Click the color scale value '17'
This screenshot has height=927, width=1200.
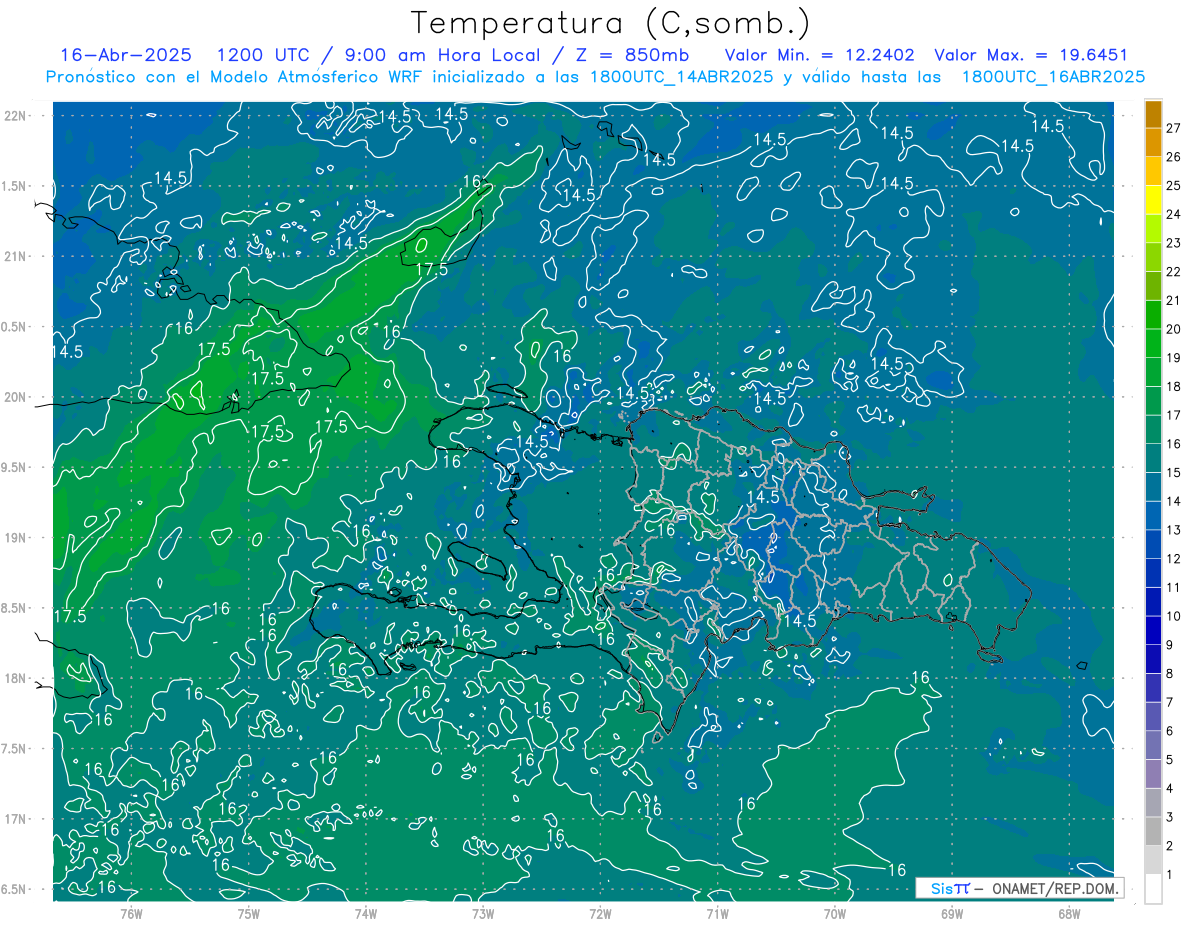click(x=1174, y=415)
